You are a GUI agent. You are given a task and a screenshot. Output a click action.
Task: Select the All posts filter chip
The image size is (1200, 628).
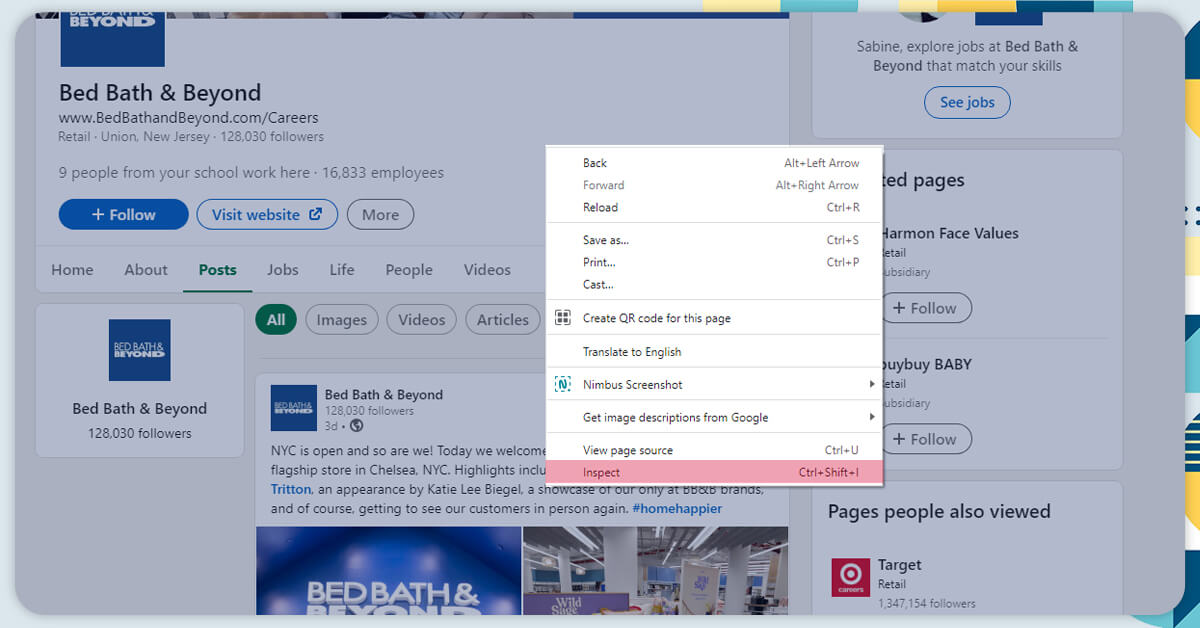coord(276,320)
